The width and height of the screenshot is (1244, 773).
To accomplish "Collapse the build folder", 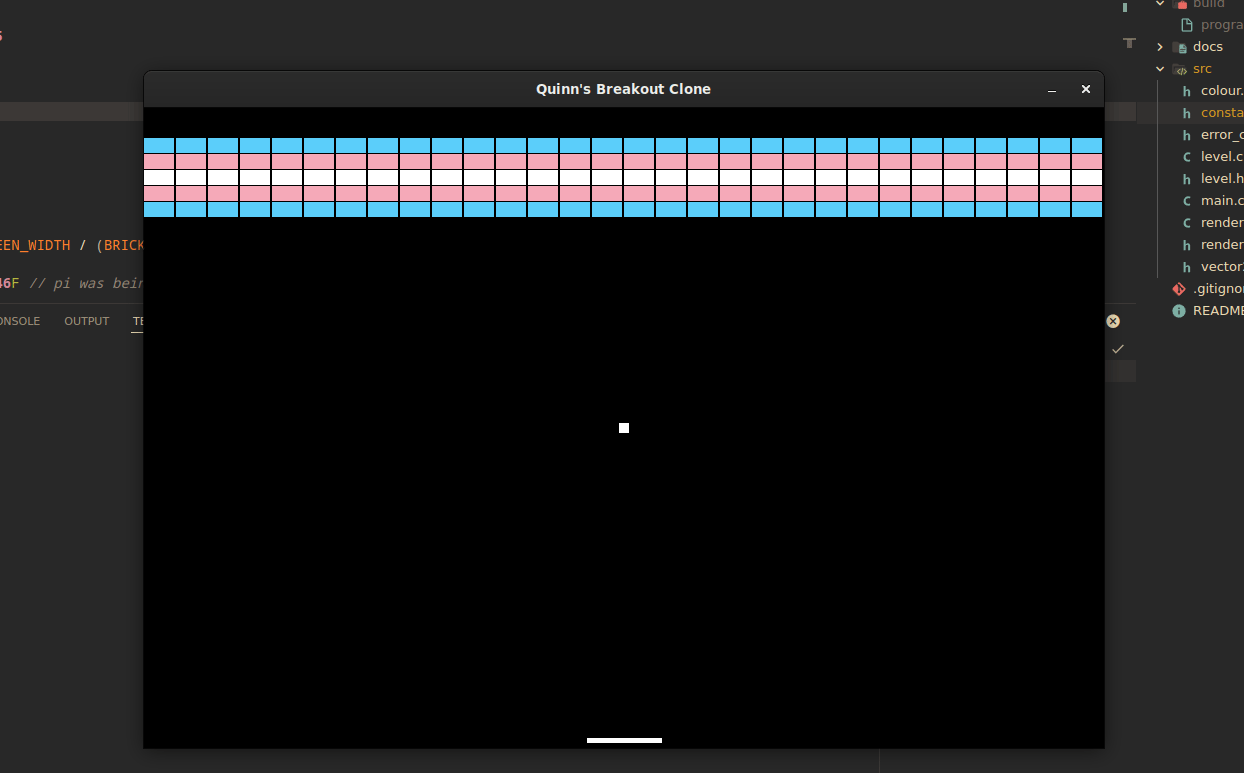I will [x=1159, y=4].
